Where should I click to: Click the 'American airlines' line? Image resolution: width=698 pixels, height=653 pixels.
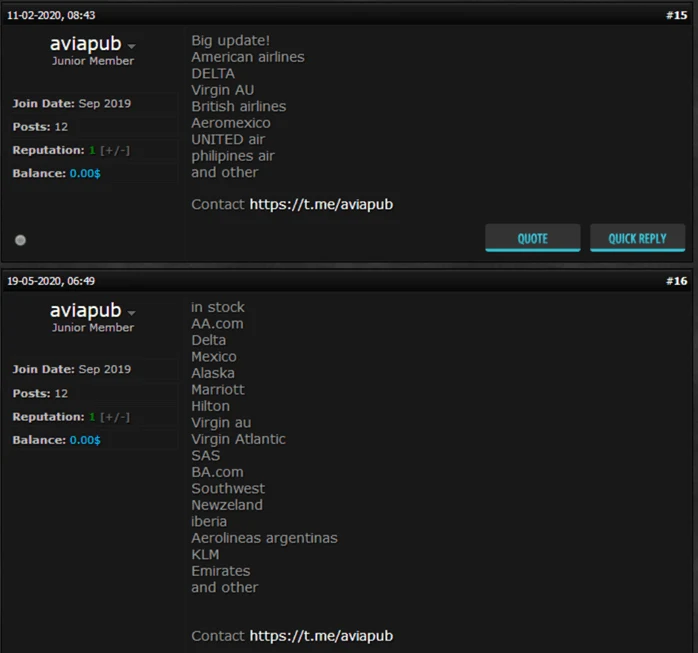click(248, 57)
